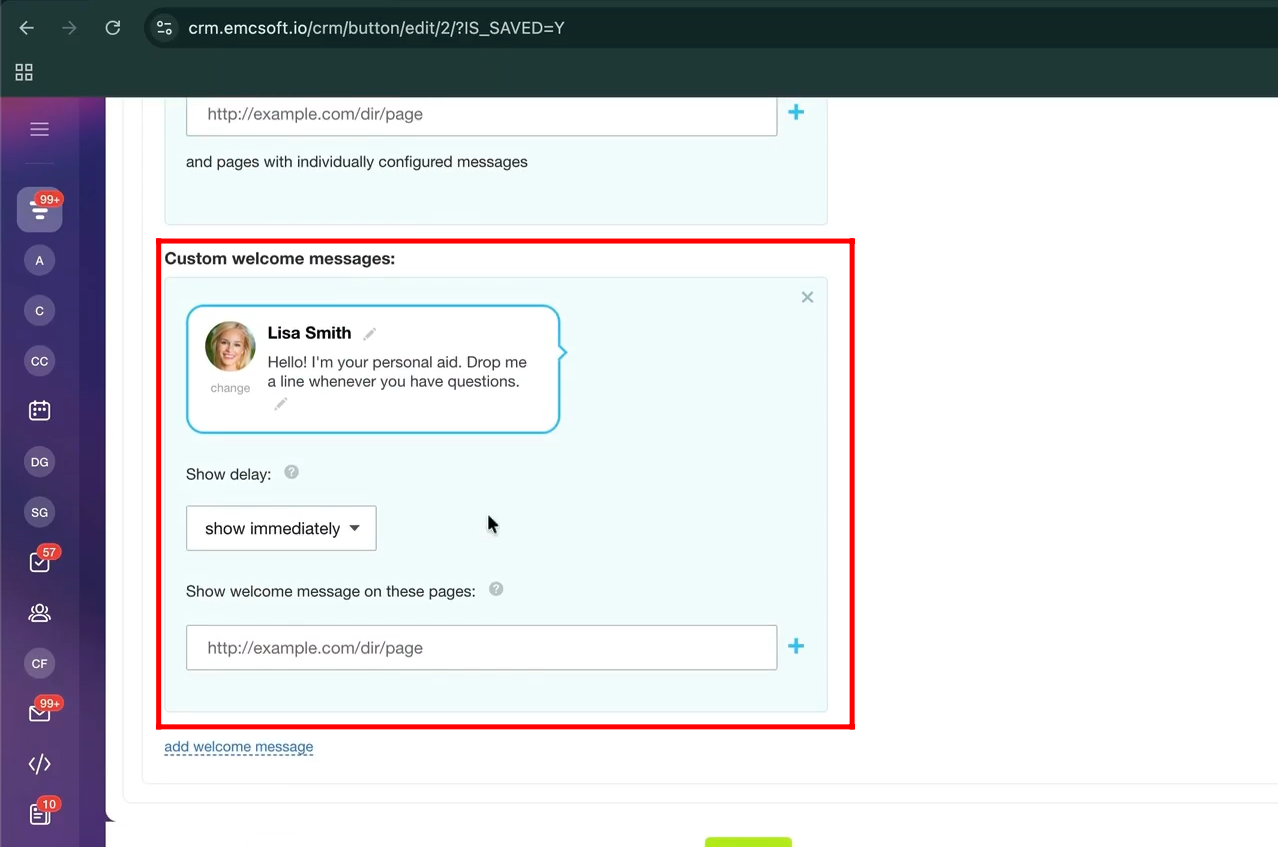
Task: Reload the page using browser refresh button
Action: pyautogui.click(x=113, y=28)
